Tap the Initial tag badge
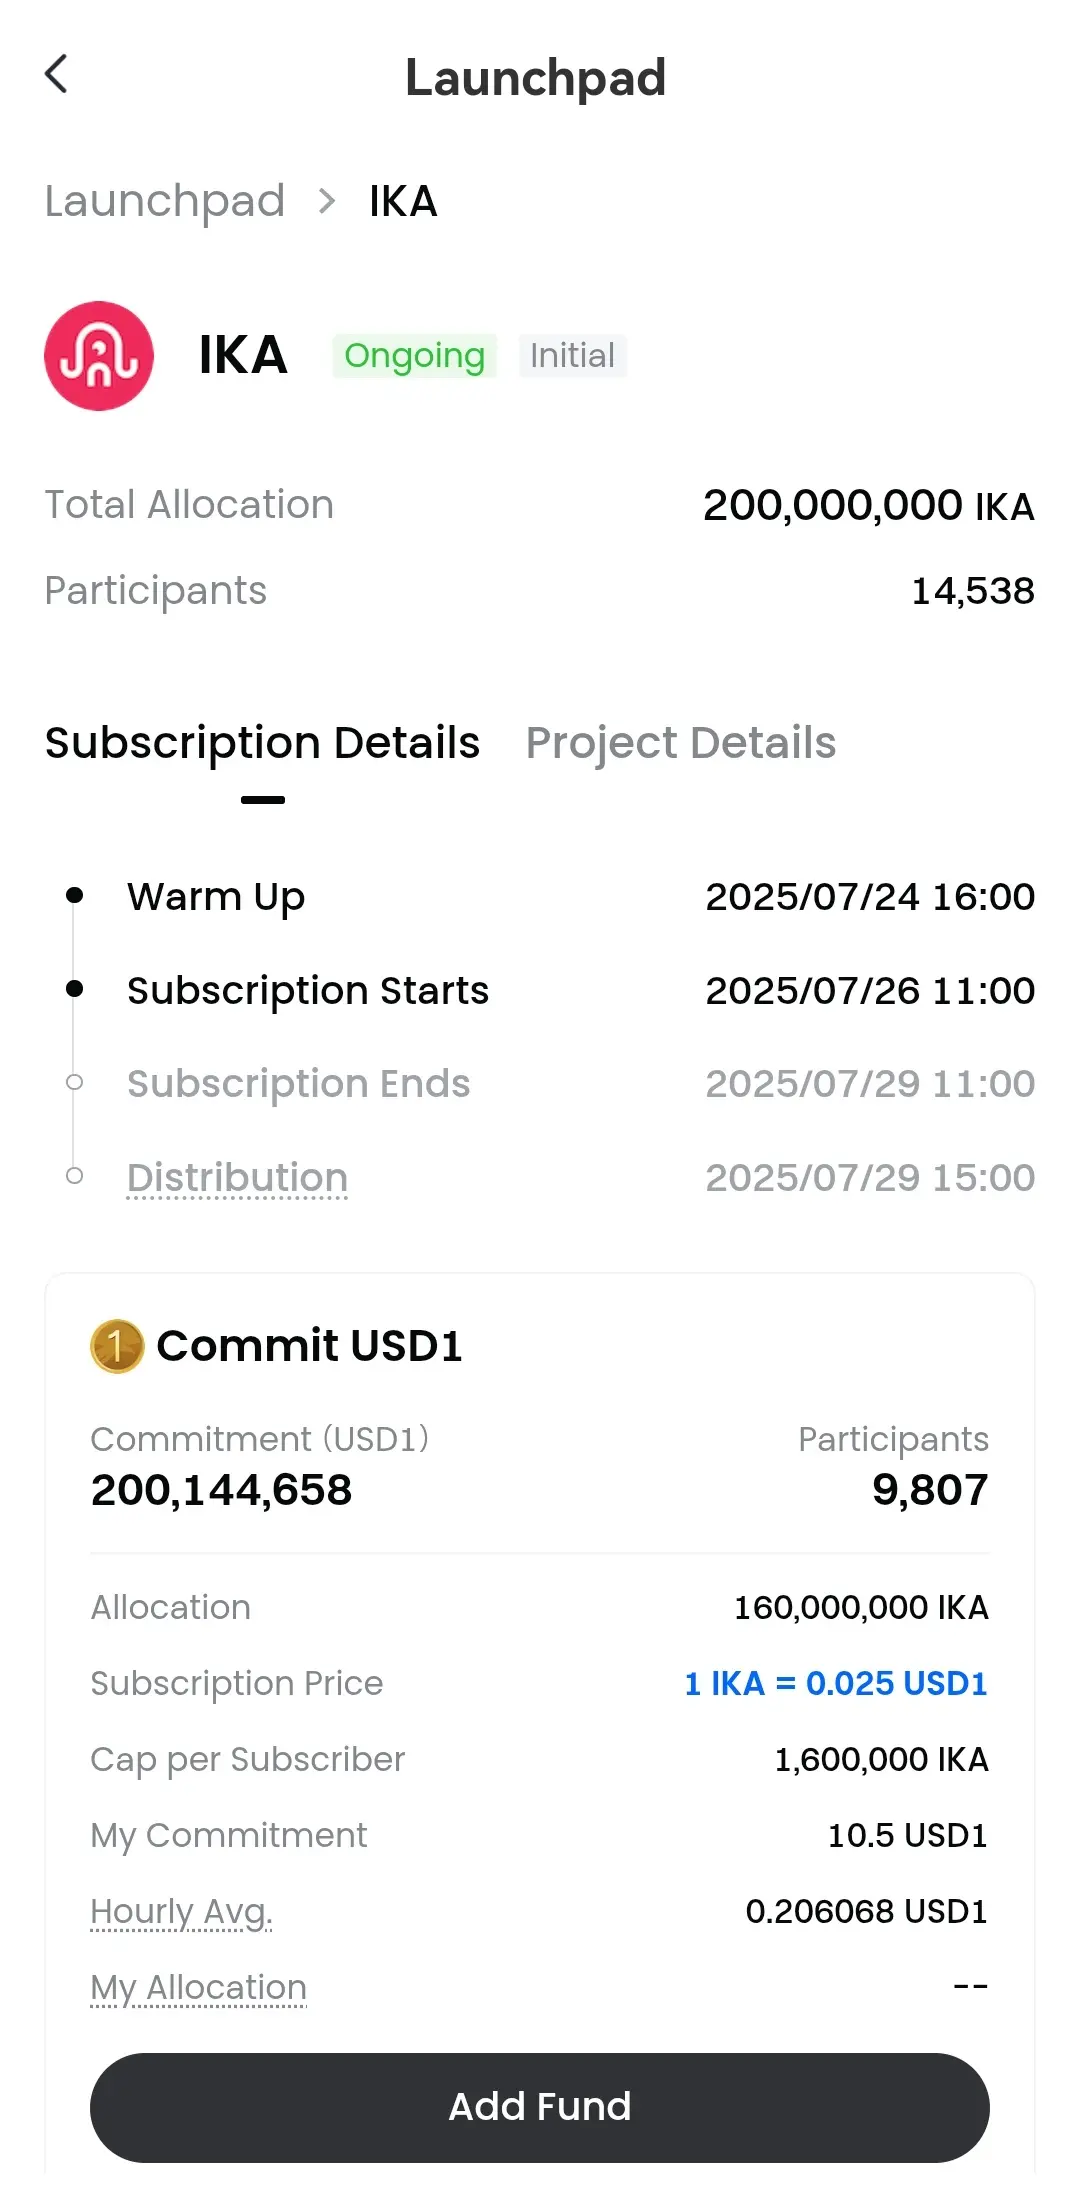The height and width of the screenshot is (2193, 1078). pos(573,356)
